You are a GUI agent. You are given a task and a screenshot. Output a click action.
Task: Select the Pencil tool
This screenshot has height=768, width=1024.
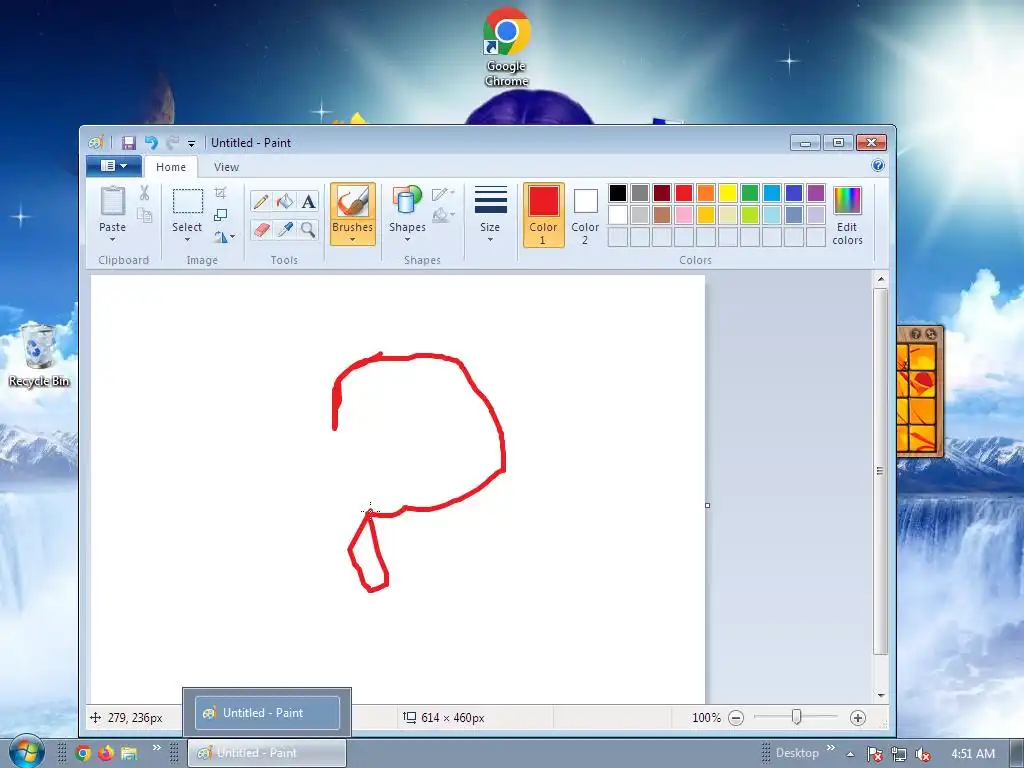261,201
